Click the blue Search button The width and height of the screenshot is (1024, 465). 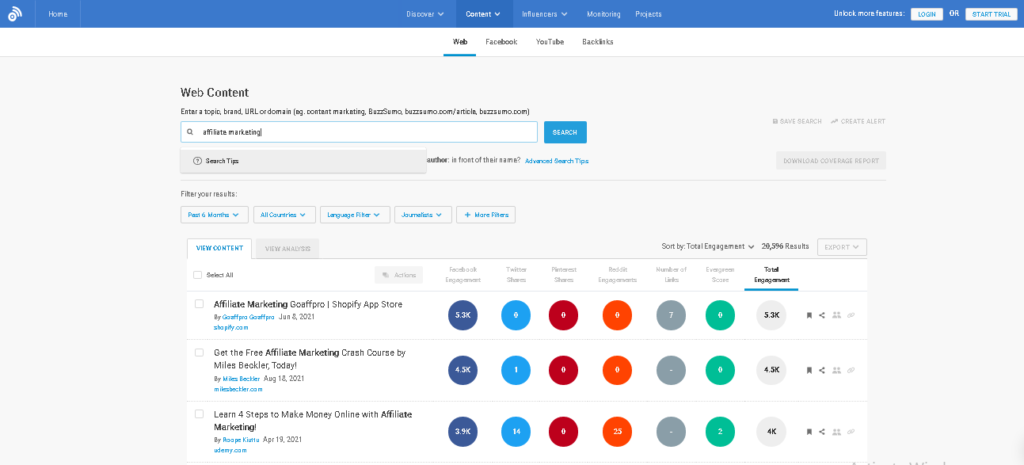565,132
